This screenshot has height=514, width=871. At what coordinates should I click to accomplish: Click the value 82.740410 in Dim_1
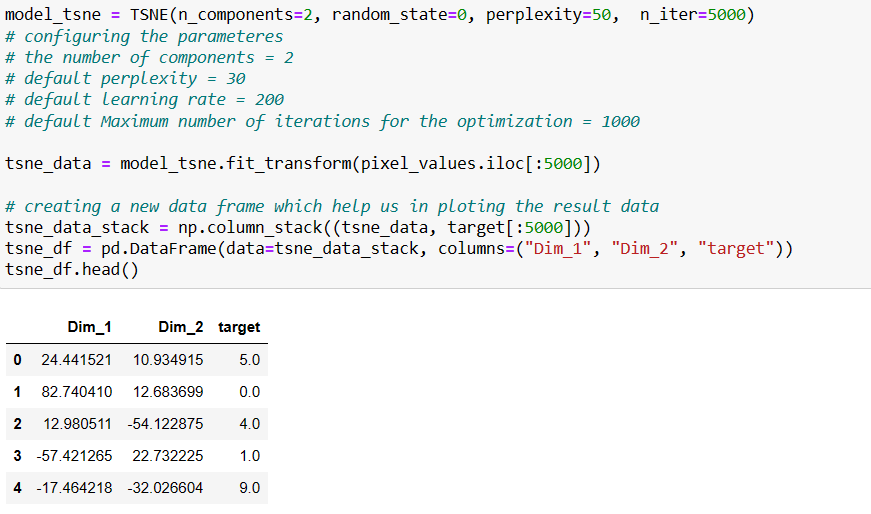(76, 391)
